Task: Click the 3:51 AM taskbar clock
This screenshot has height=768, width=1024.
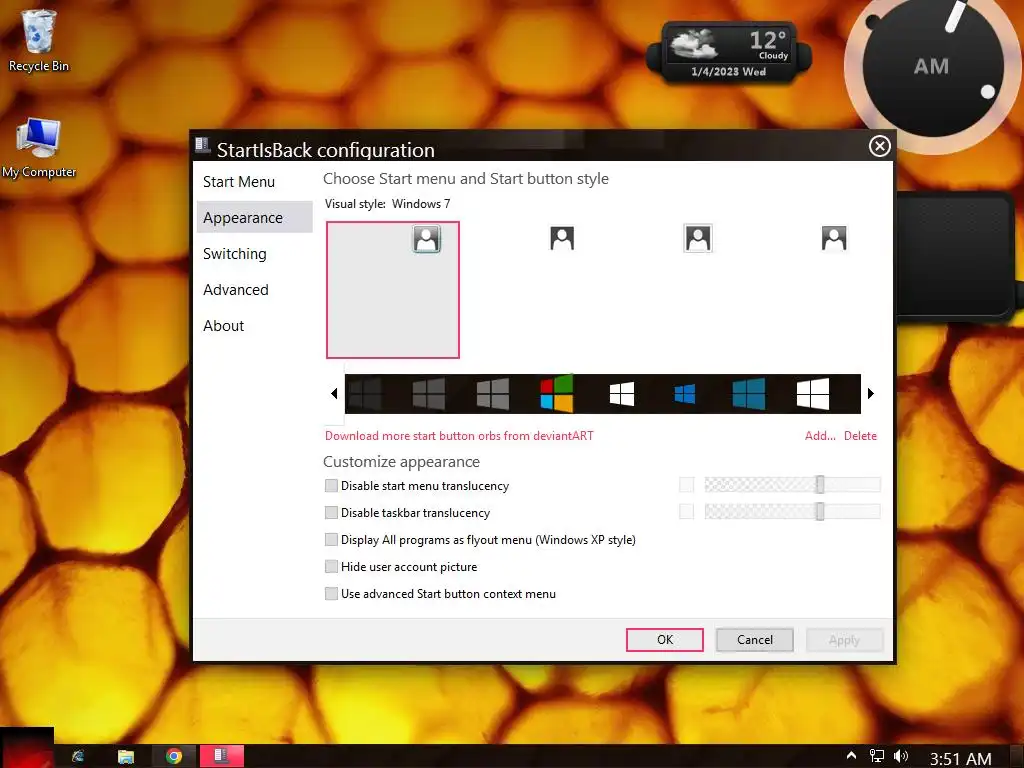Action: tap(960, 758)
